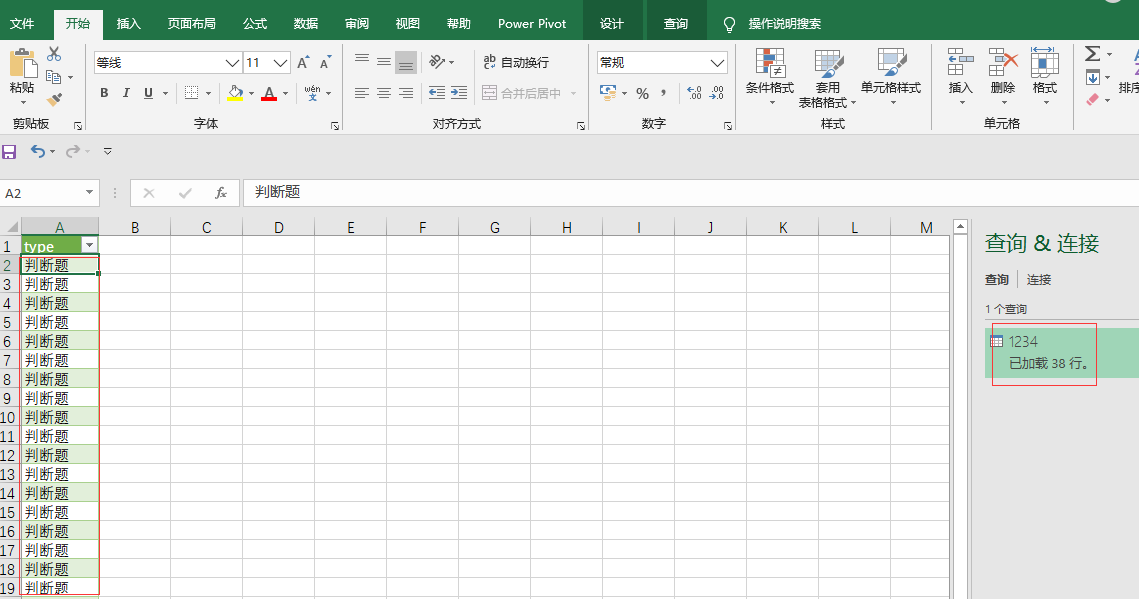Click the AutoSum Σ icon

point(1091,55)
